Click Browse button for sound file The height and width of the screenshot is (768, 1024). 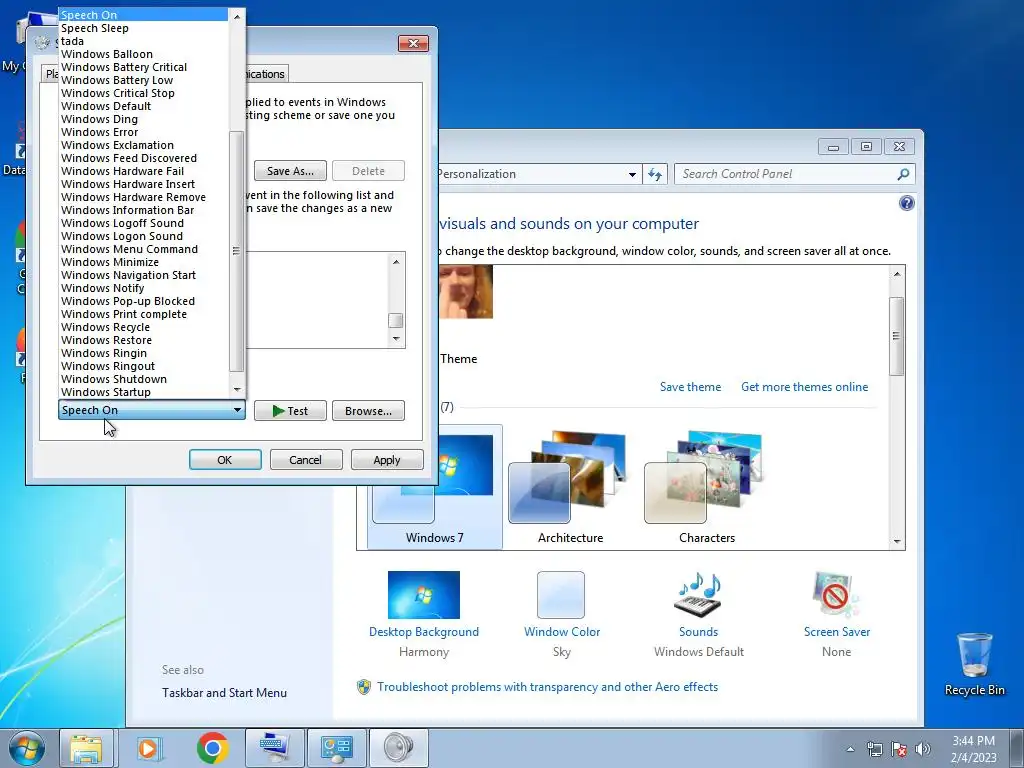(368, 411)
